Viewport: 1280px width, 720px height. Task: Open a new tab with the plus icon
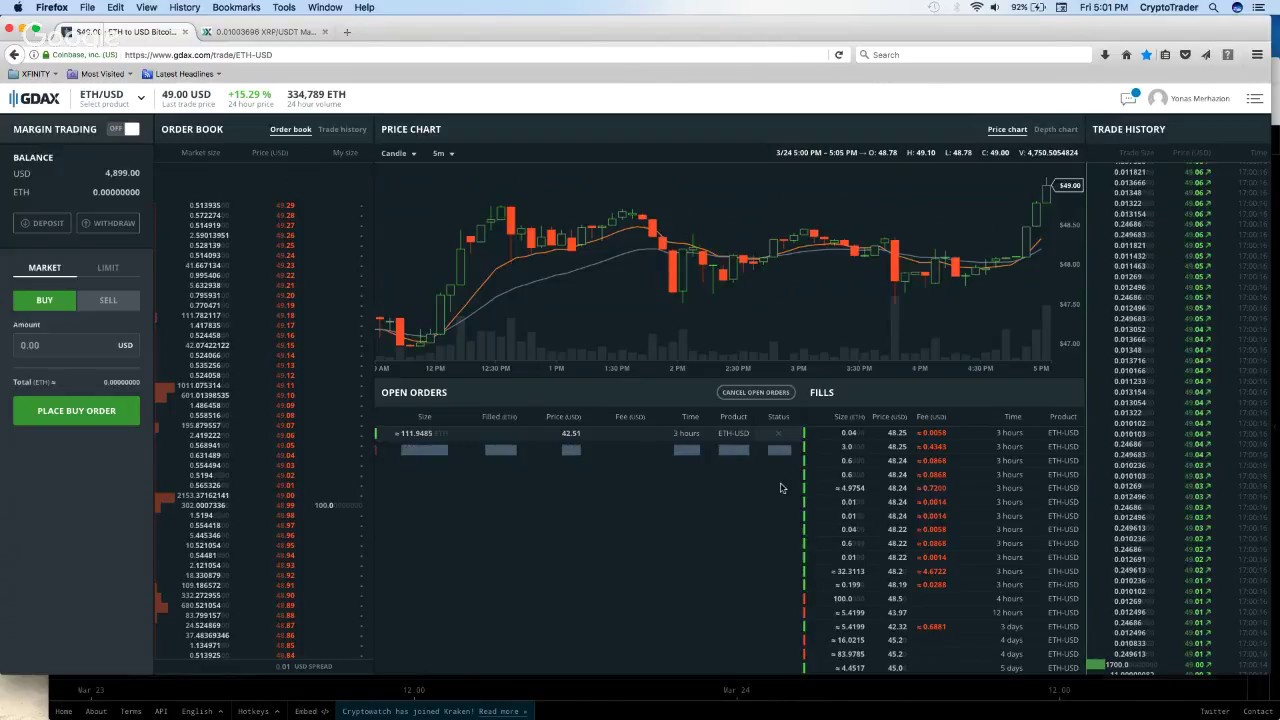coord(347,32)
